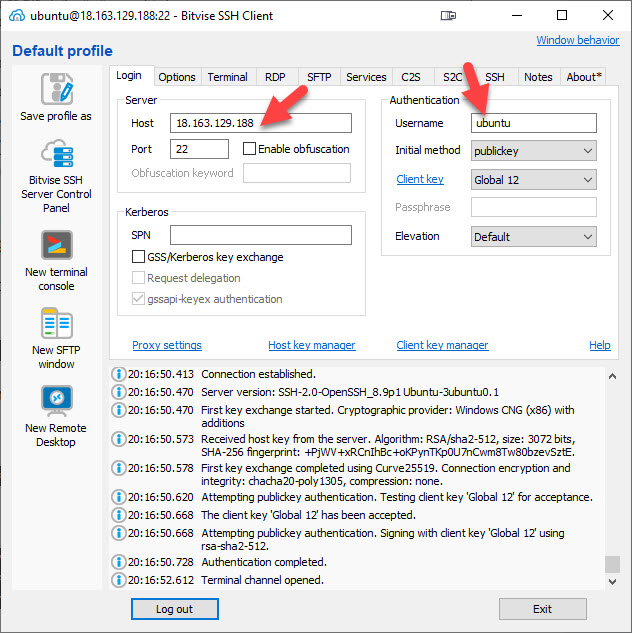The width and height of the screenshot is (632, 633).
Task: Click the Log out button
Action: 175,609
